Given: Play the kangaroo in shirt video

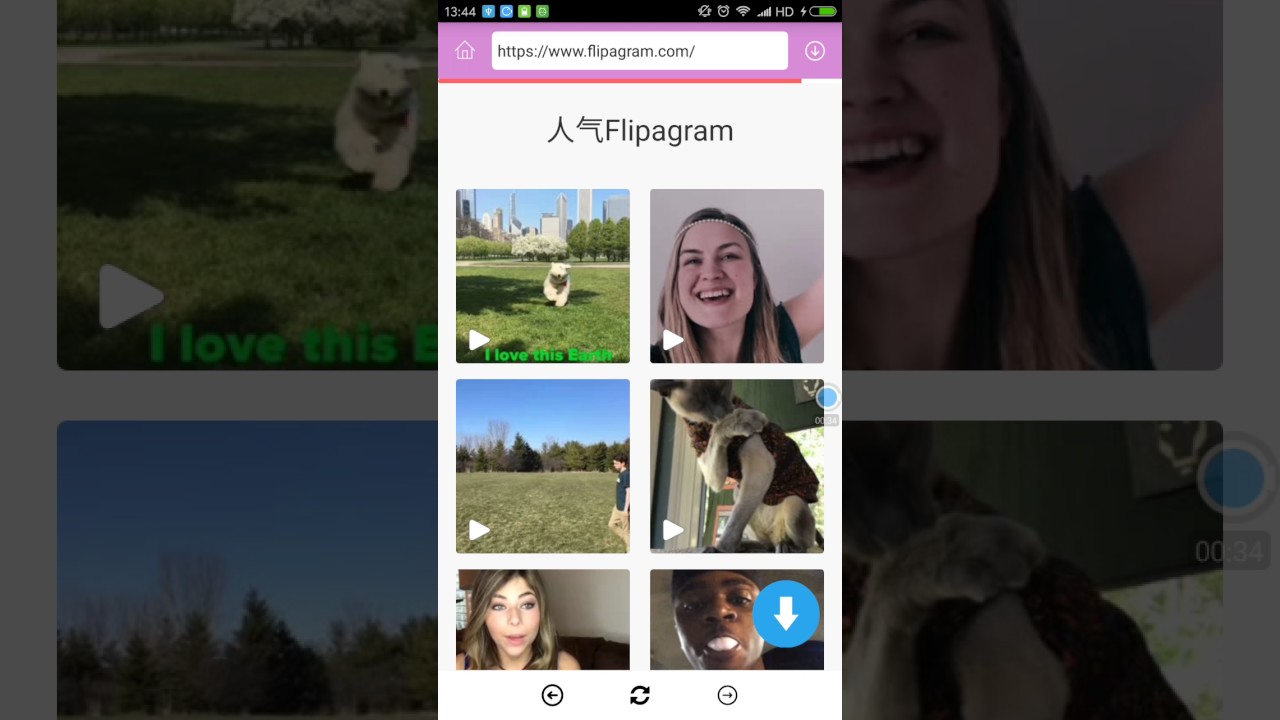Looking at the screenshot, I should [737, 466].
